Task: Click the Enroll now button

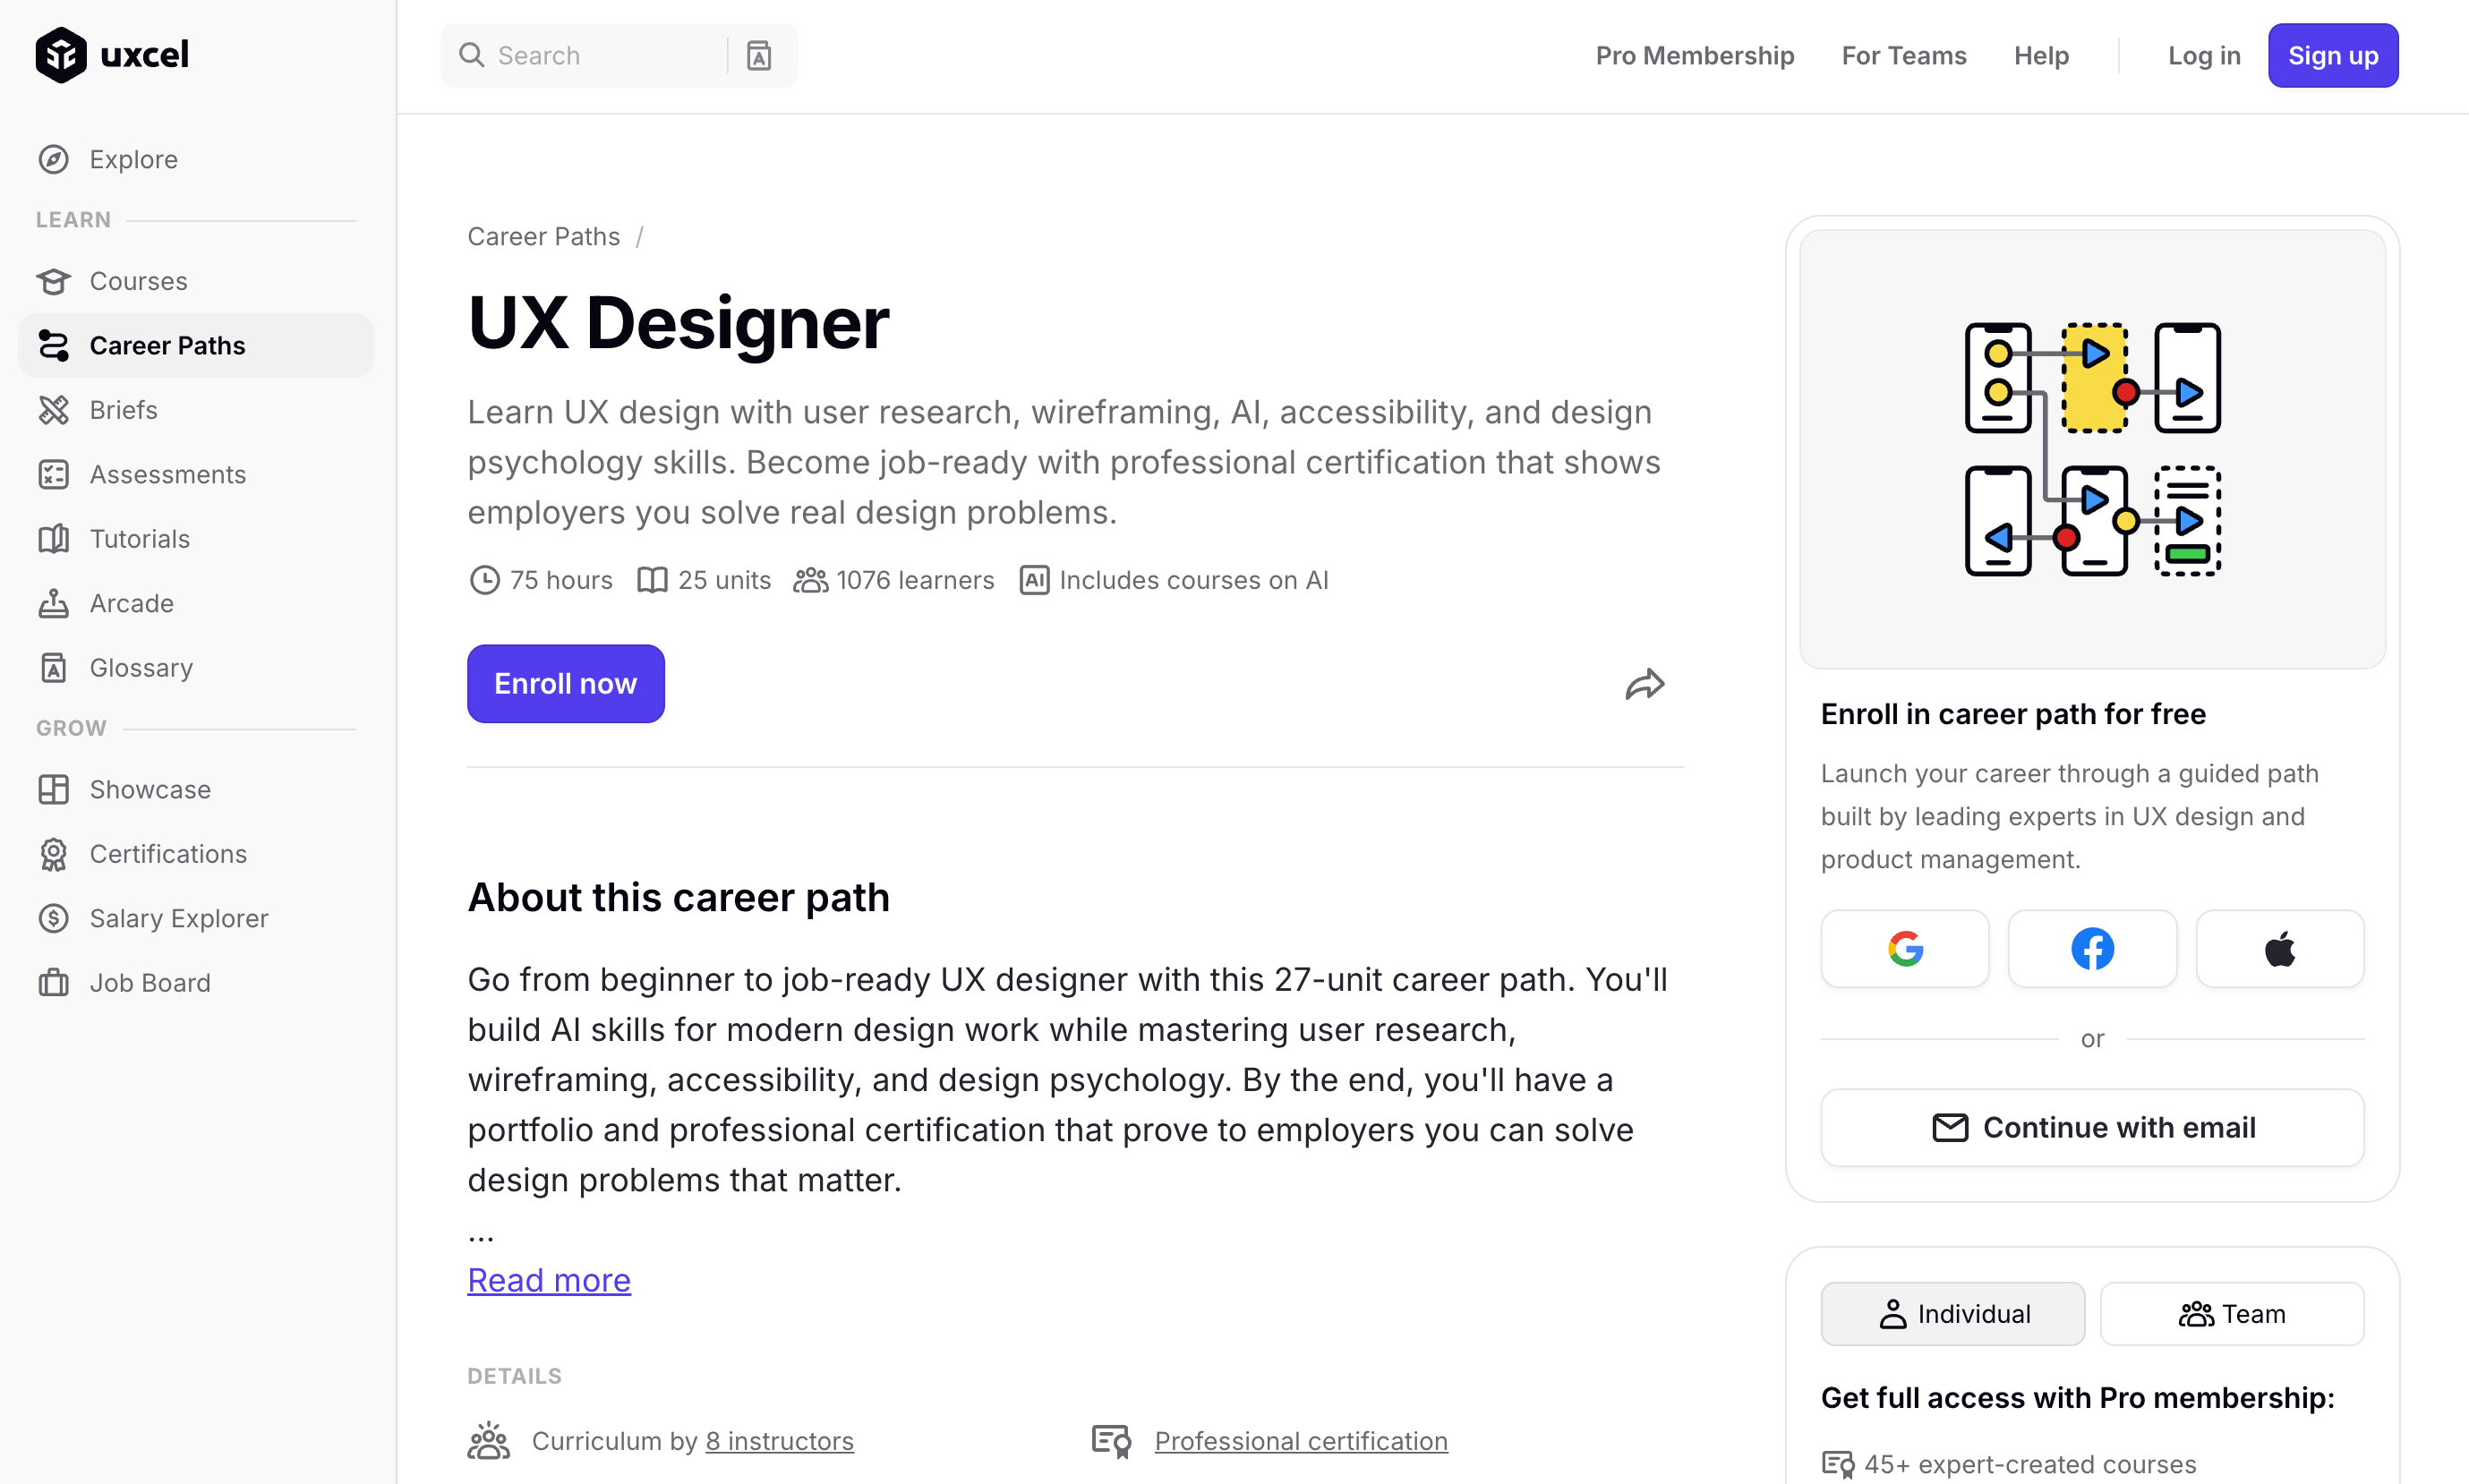Action: point(565,684)
